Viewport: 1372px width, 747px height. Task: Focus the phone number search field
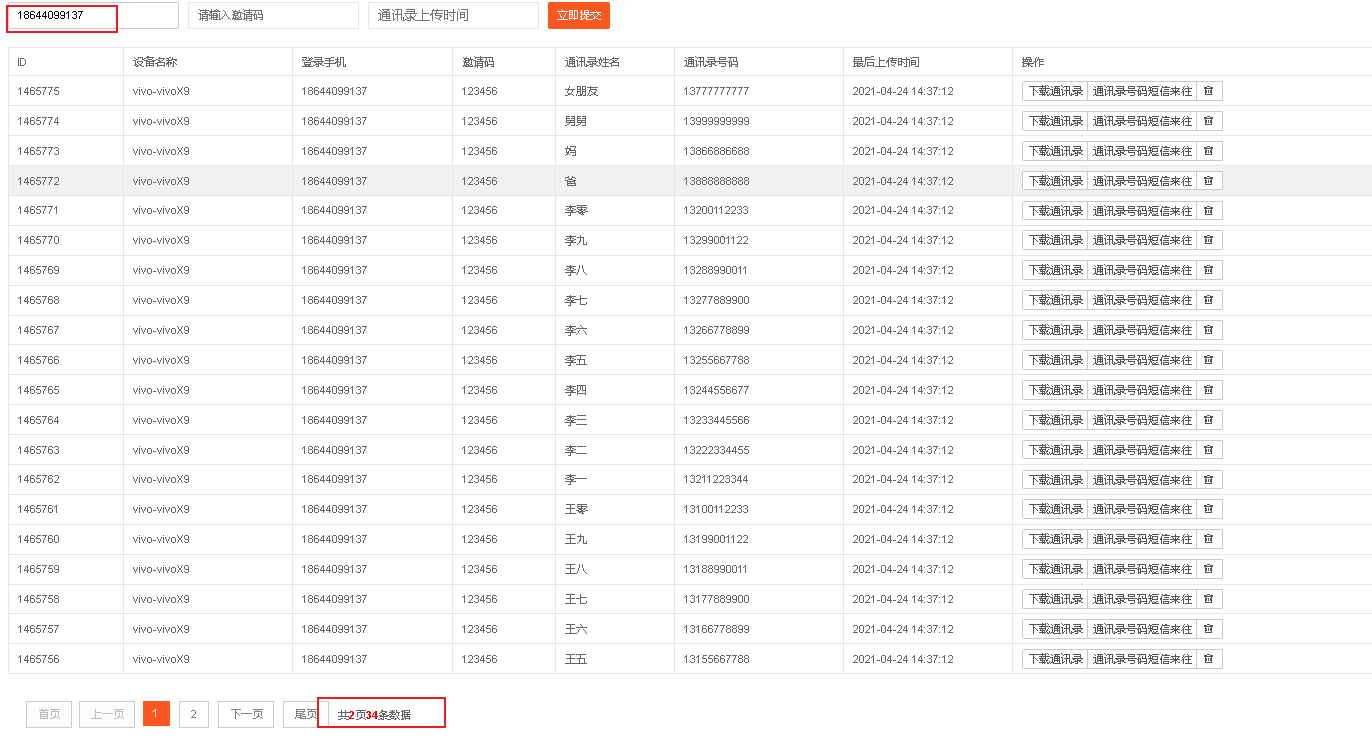(93, 15)
